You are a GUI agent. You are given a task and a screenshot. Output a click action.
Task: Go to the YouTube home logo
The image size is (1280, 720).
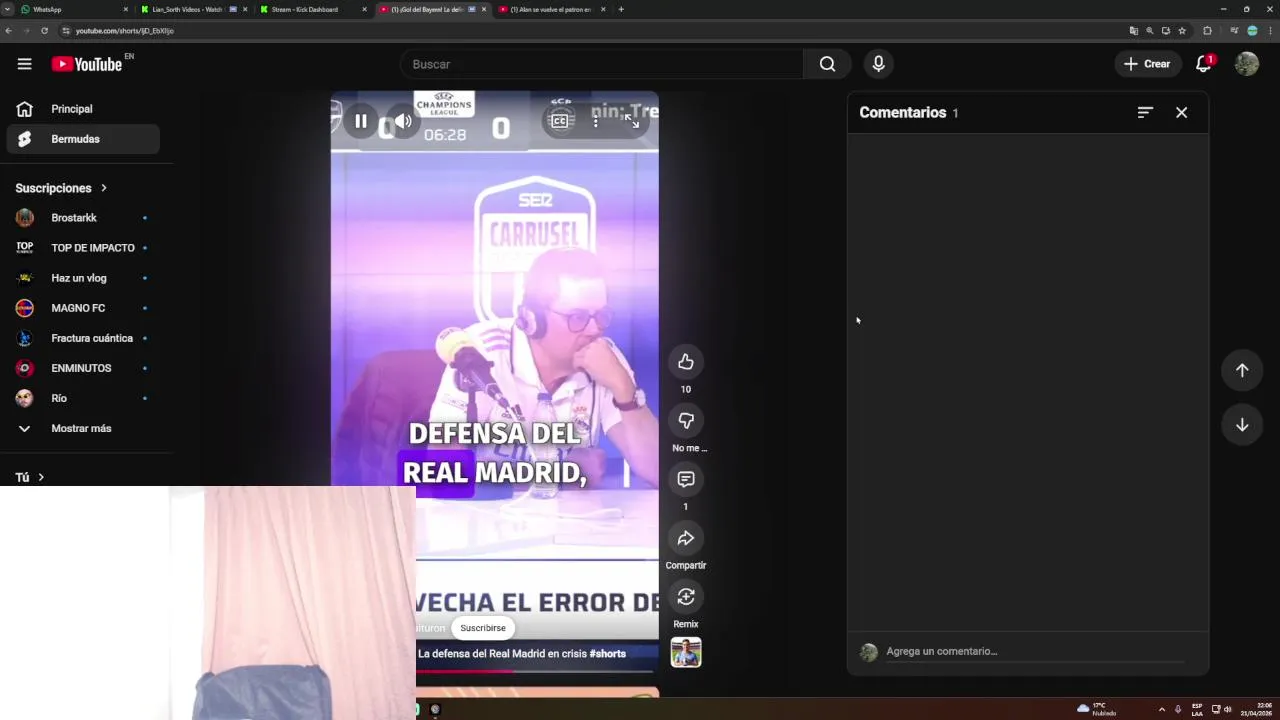point(87,64)
